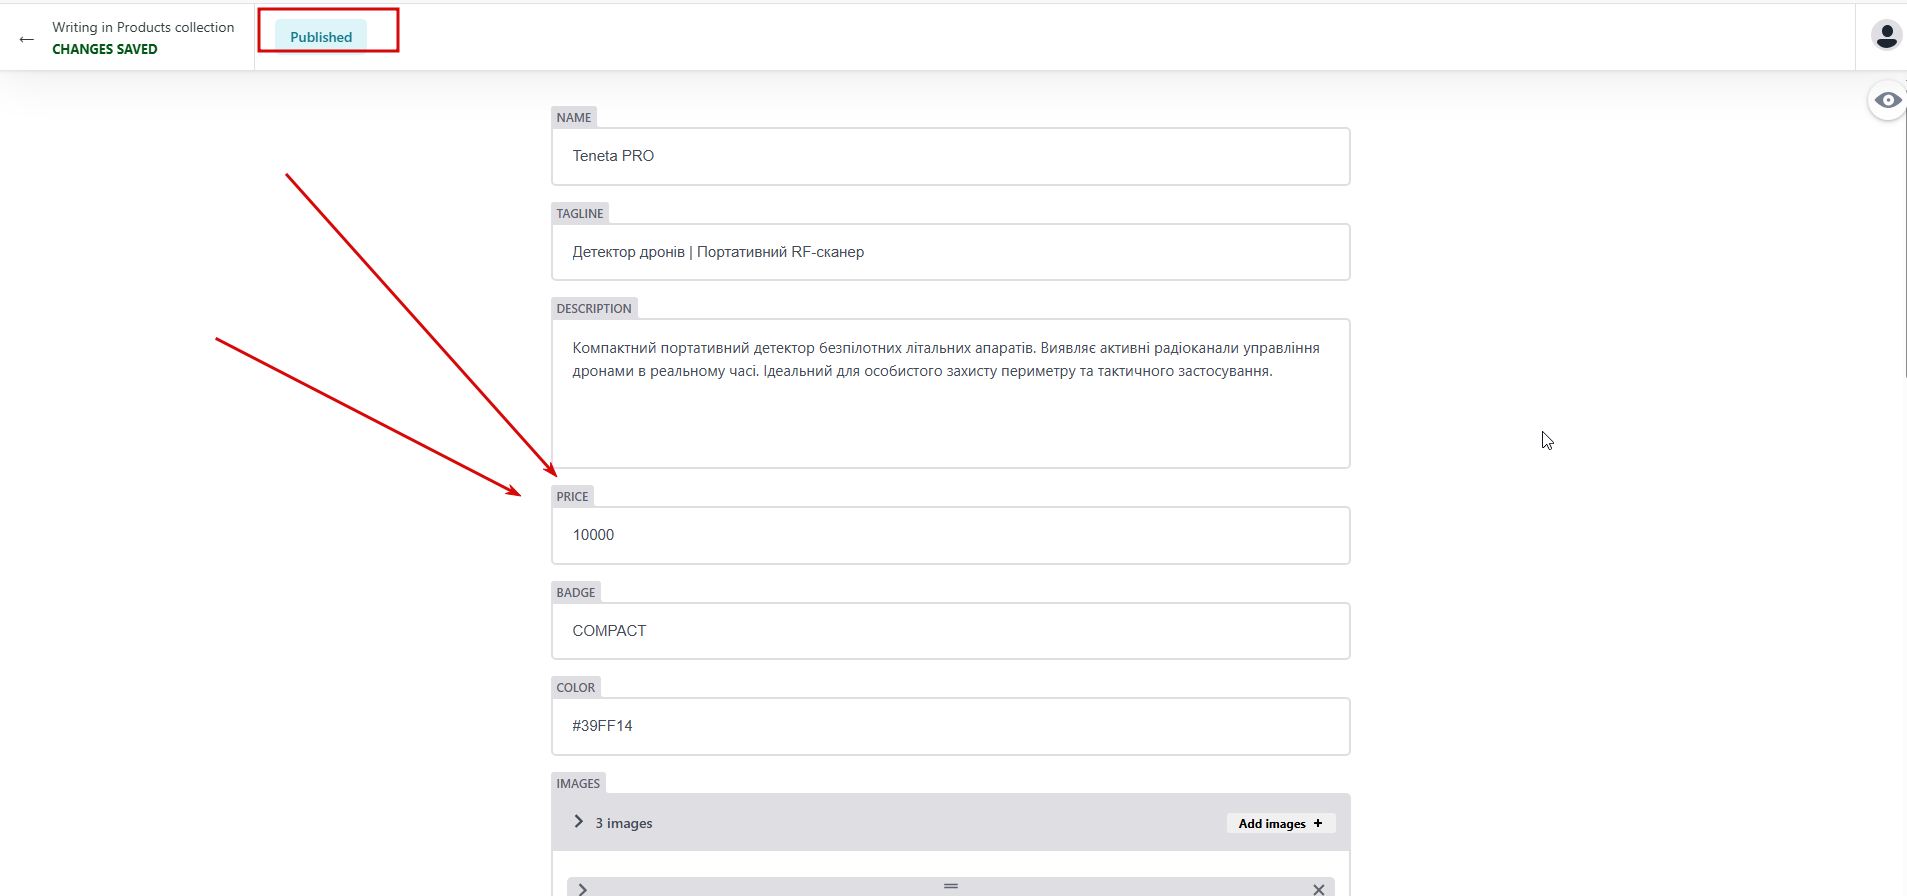Image resolution: width=1907 pixels, height=896 pixels.
Task: Click into the Name field with Teneta PRO
Action: tap(950, 156)
